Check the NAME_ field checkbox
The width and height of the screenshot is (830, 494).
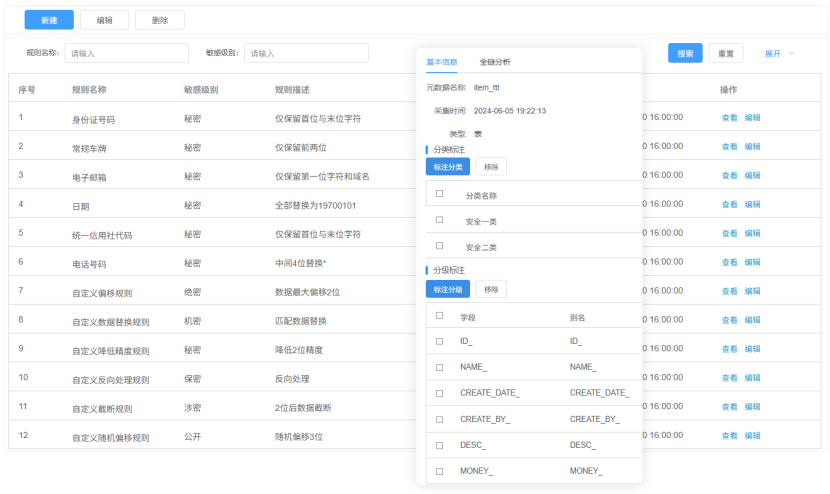coord(439,367)
